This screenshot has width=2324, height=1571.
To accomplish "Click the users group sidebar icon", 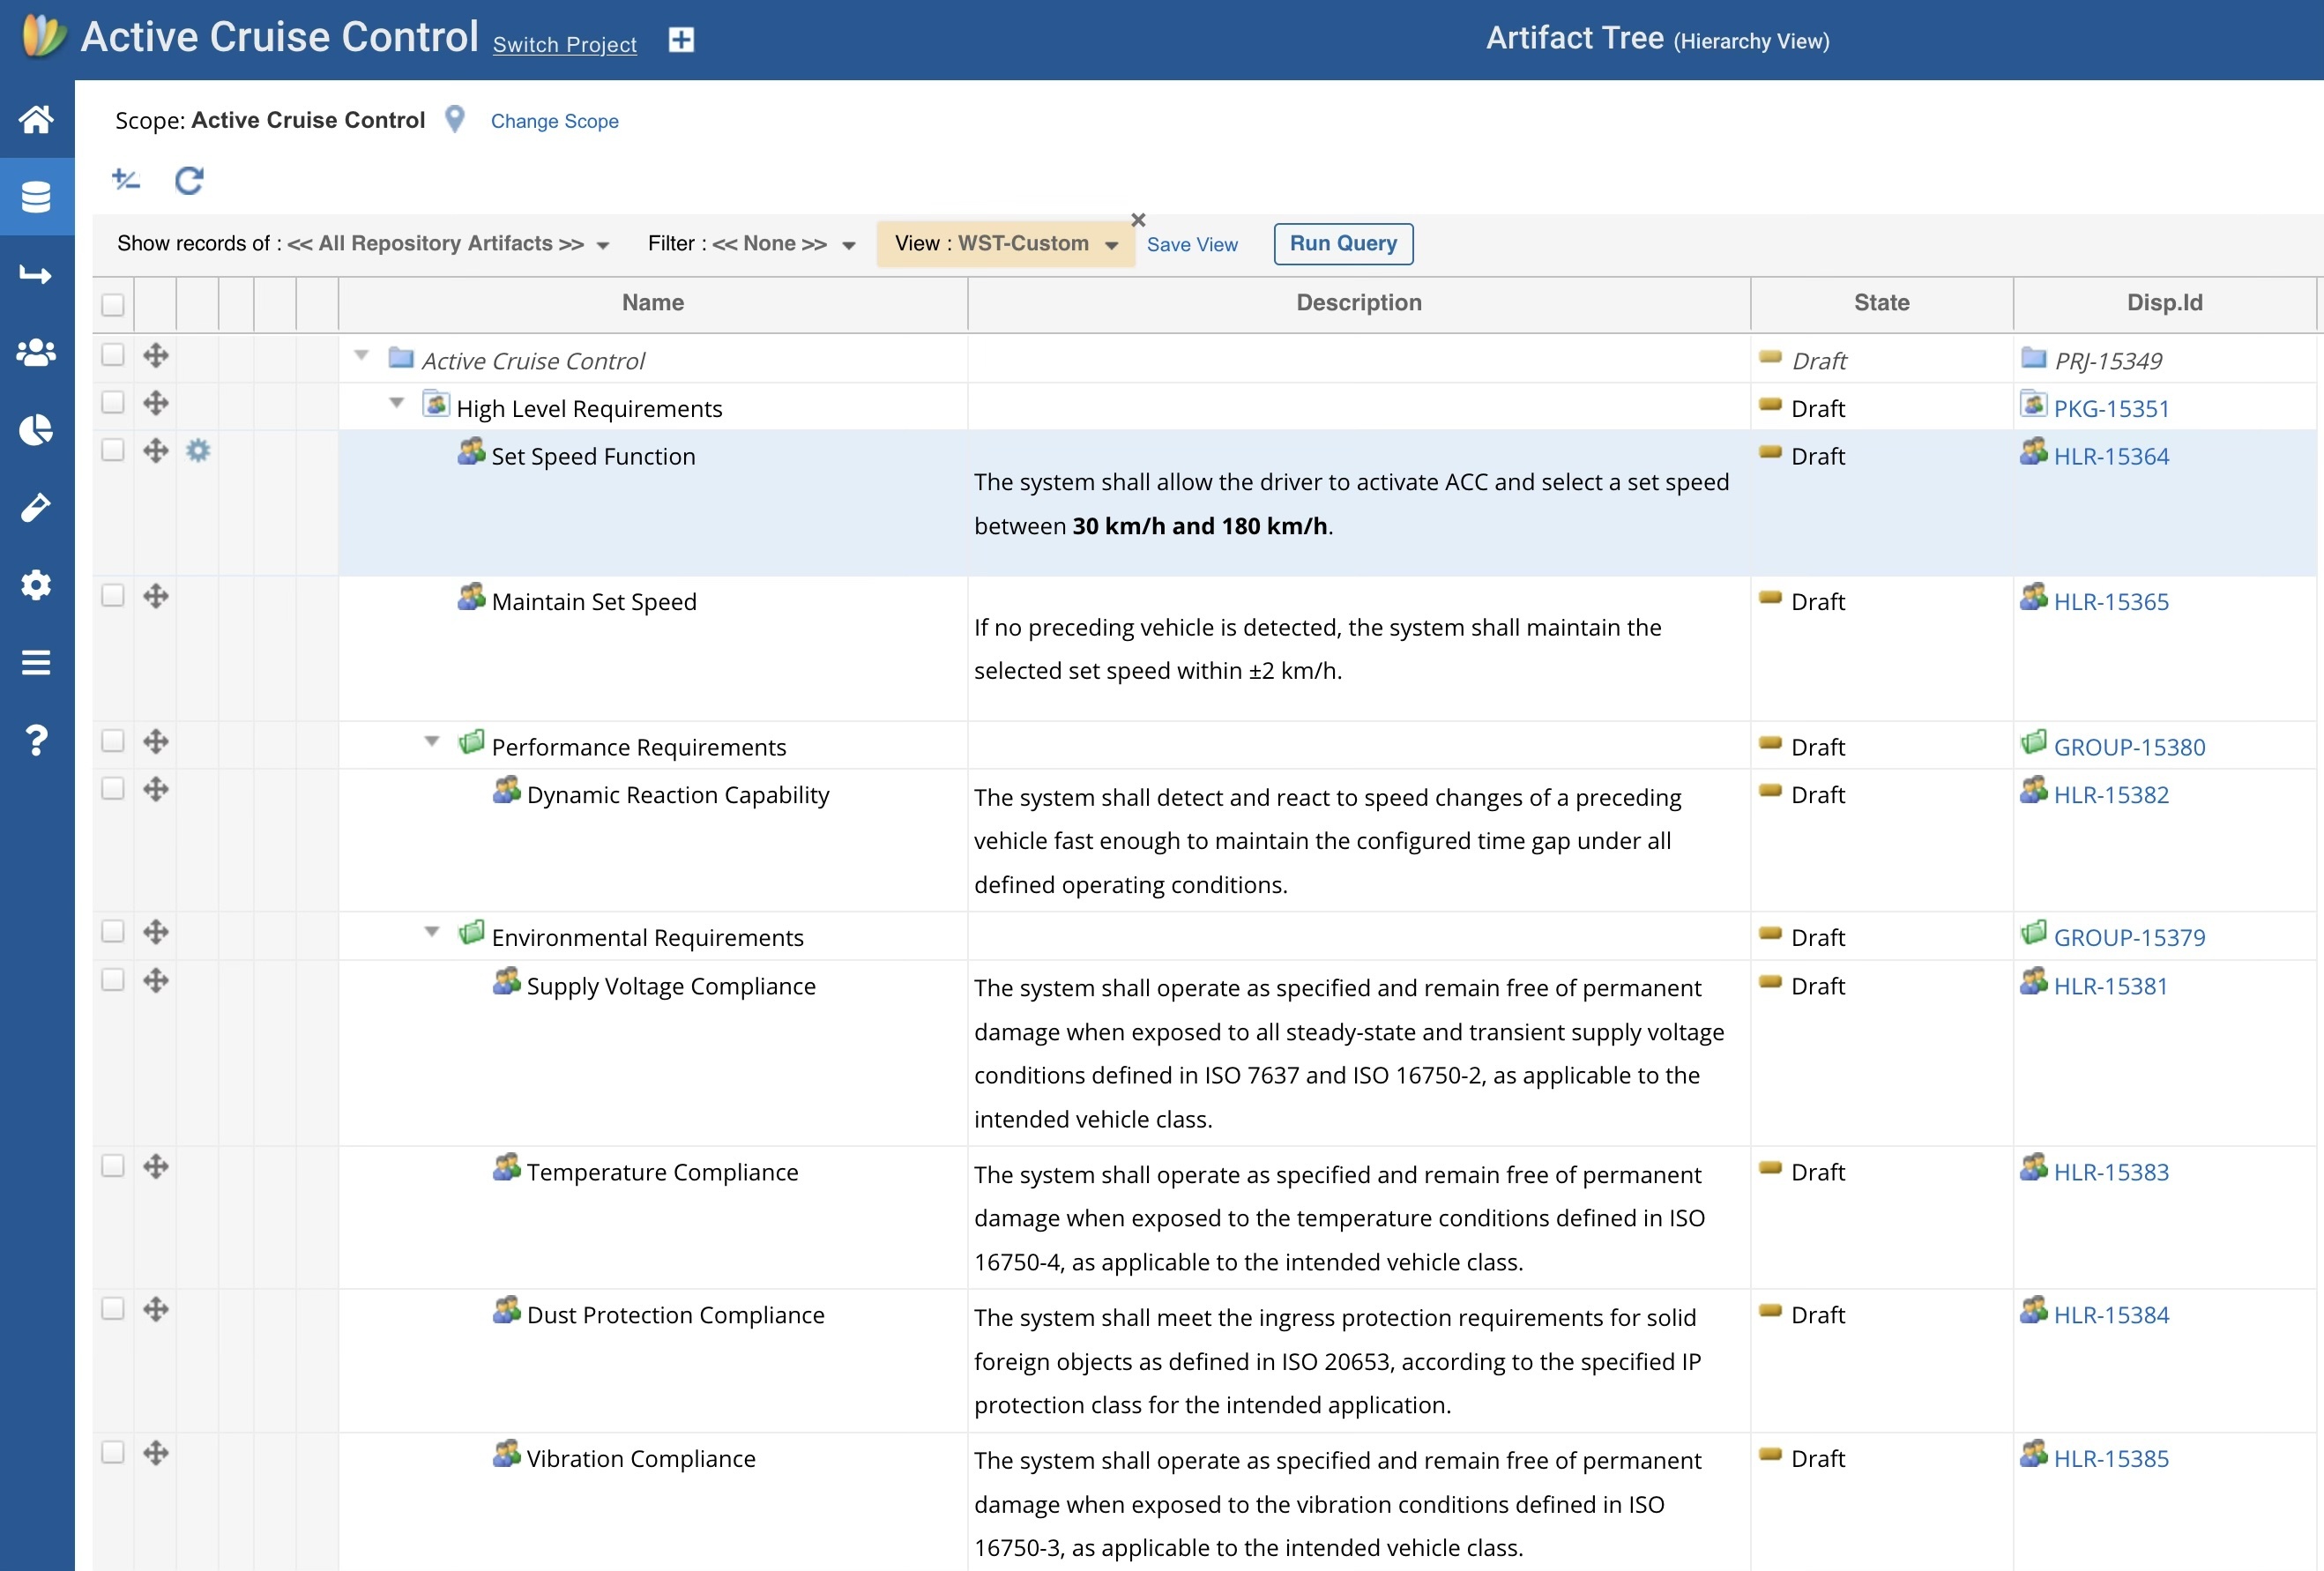I will pyautogui.click(x=36, y=352).
